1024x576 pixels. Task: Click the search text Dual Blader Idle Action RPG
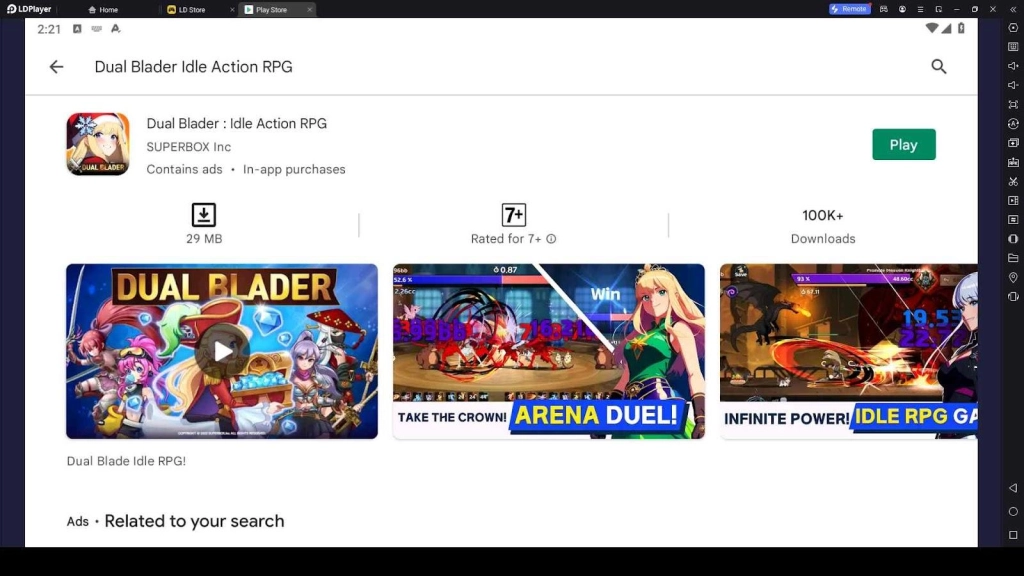click(193, 67)
